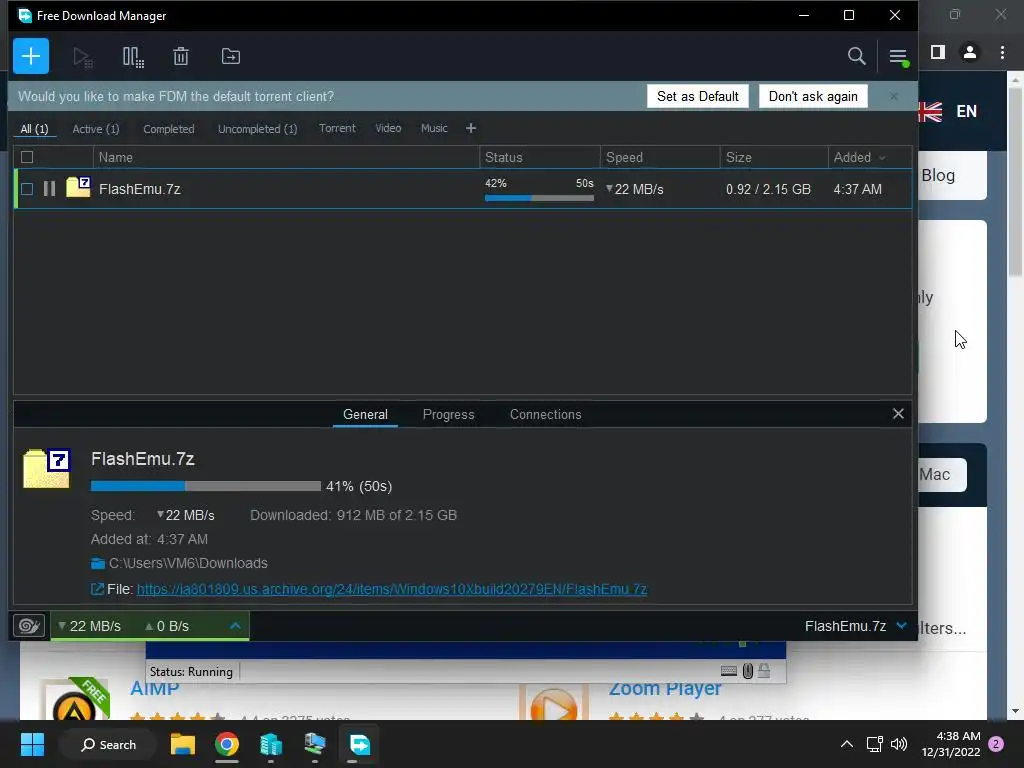Open the network computers taskbar app
Viewport: 1024px width, 768px height.
tap(315, 744)
